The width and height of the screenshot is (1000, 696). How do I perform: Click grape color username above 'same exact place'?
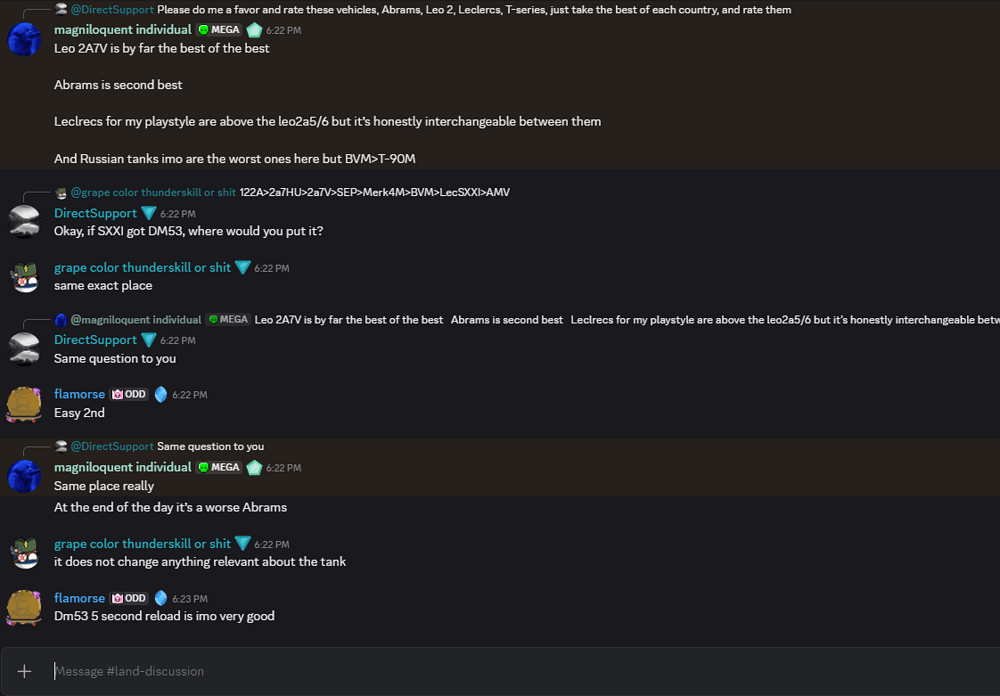point(142,267)
